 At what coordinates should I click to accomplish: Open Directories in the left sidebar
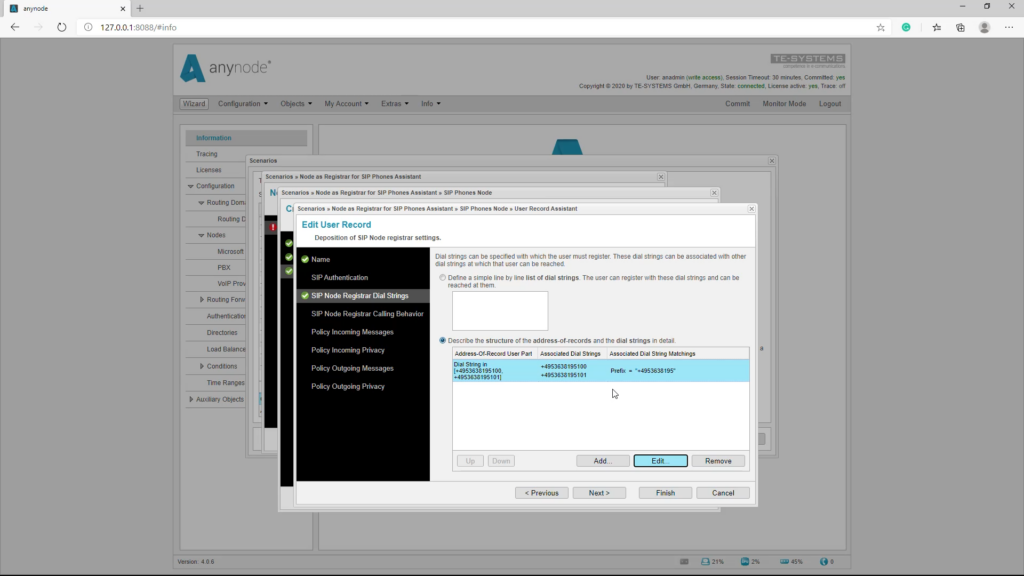(x=222, y=332)
